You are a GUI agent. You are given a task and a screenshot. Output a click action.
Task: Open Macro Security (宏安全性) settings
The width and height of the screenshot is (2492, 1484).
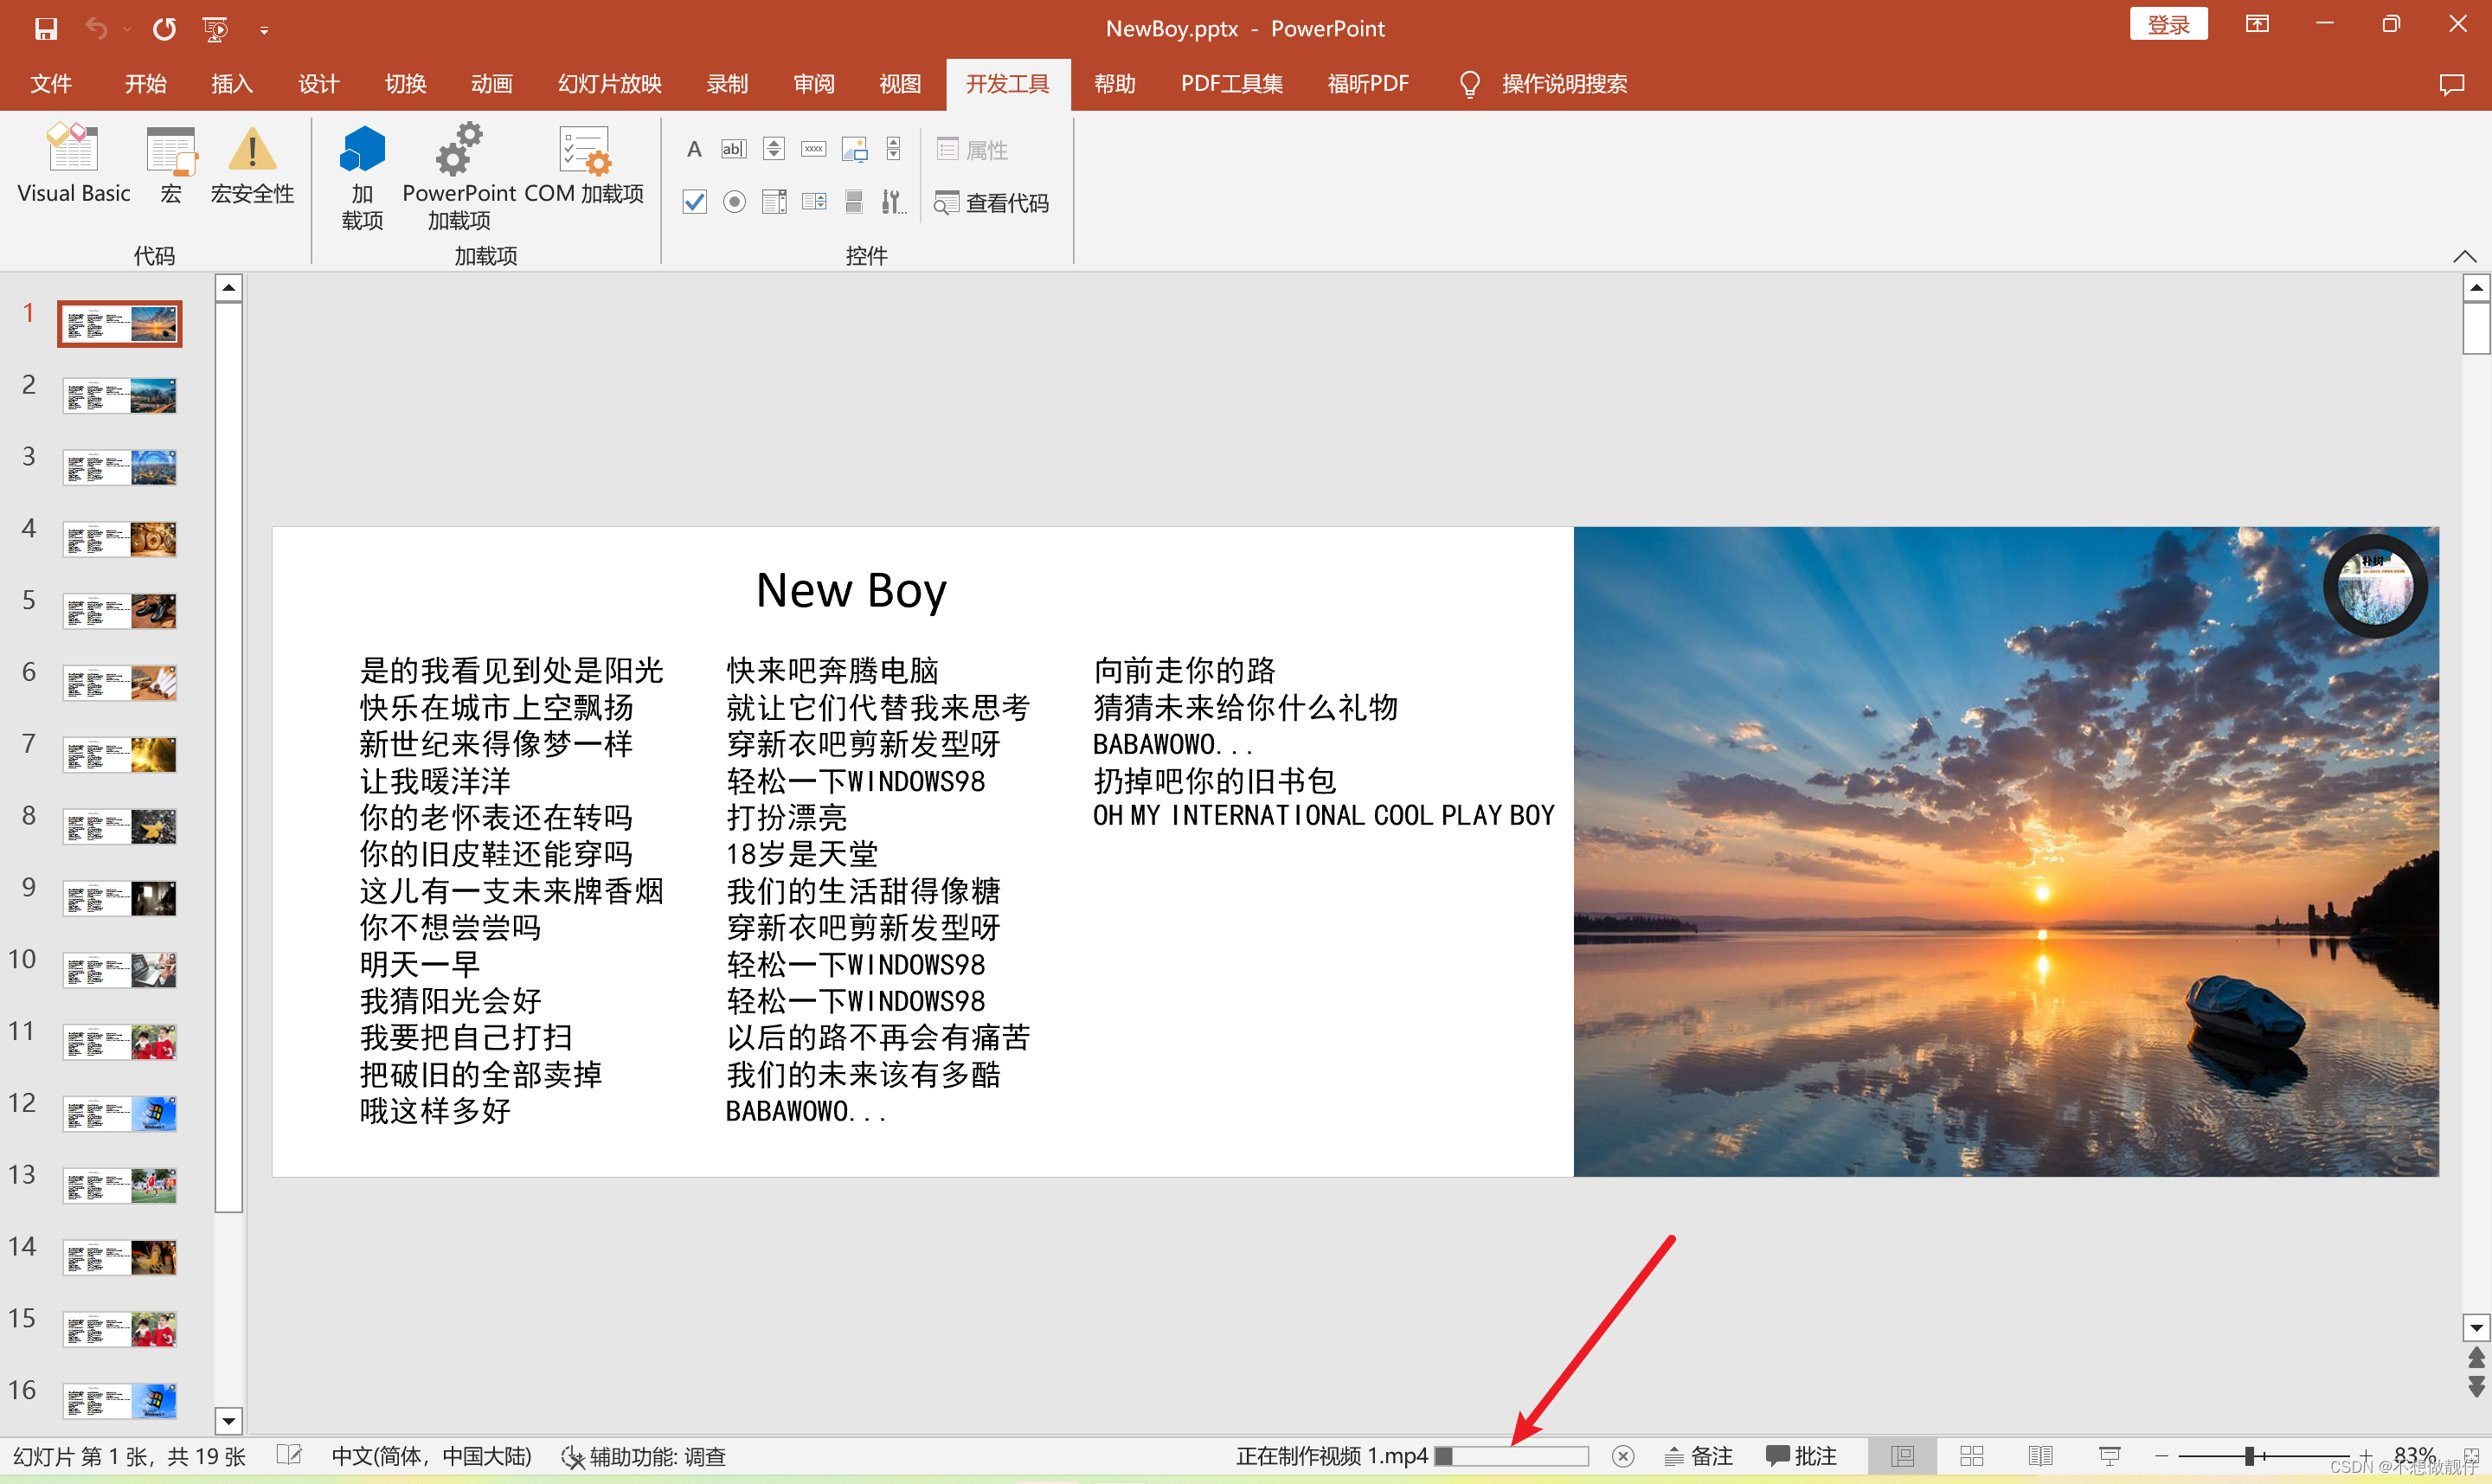click(252, 164)
